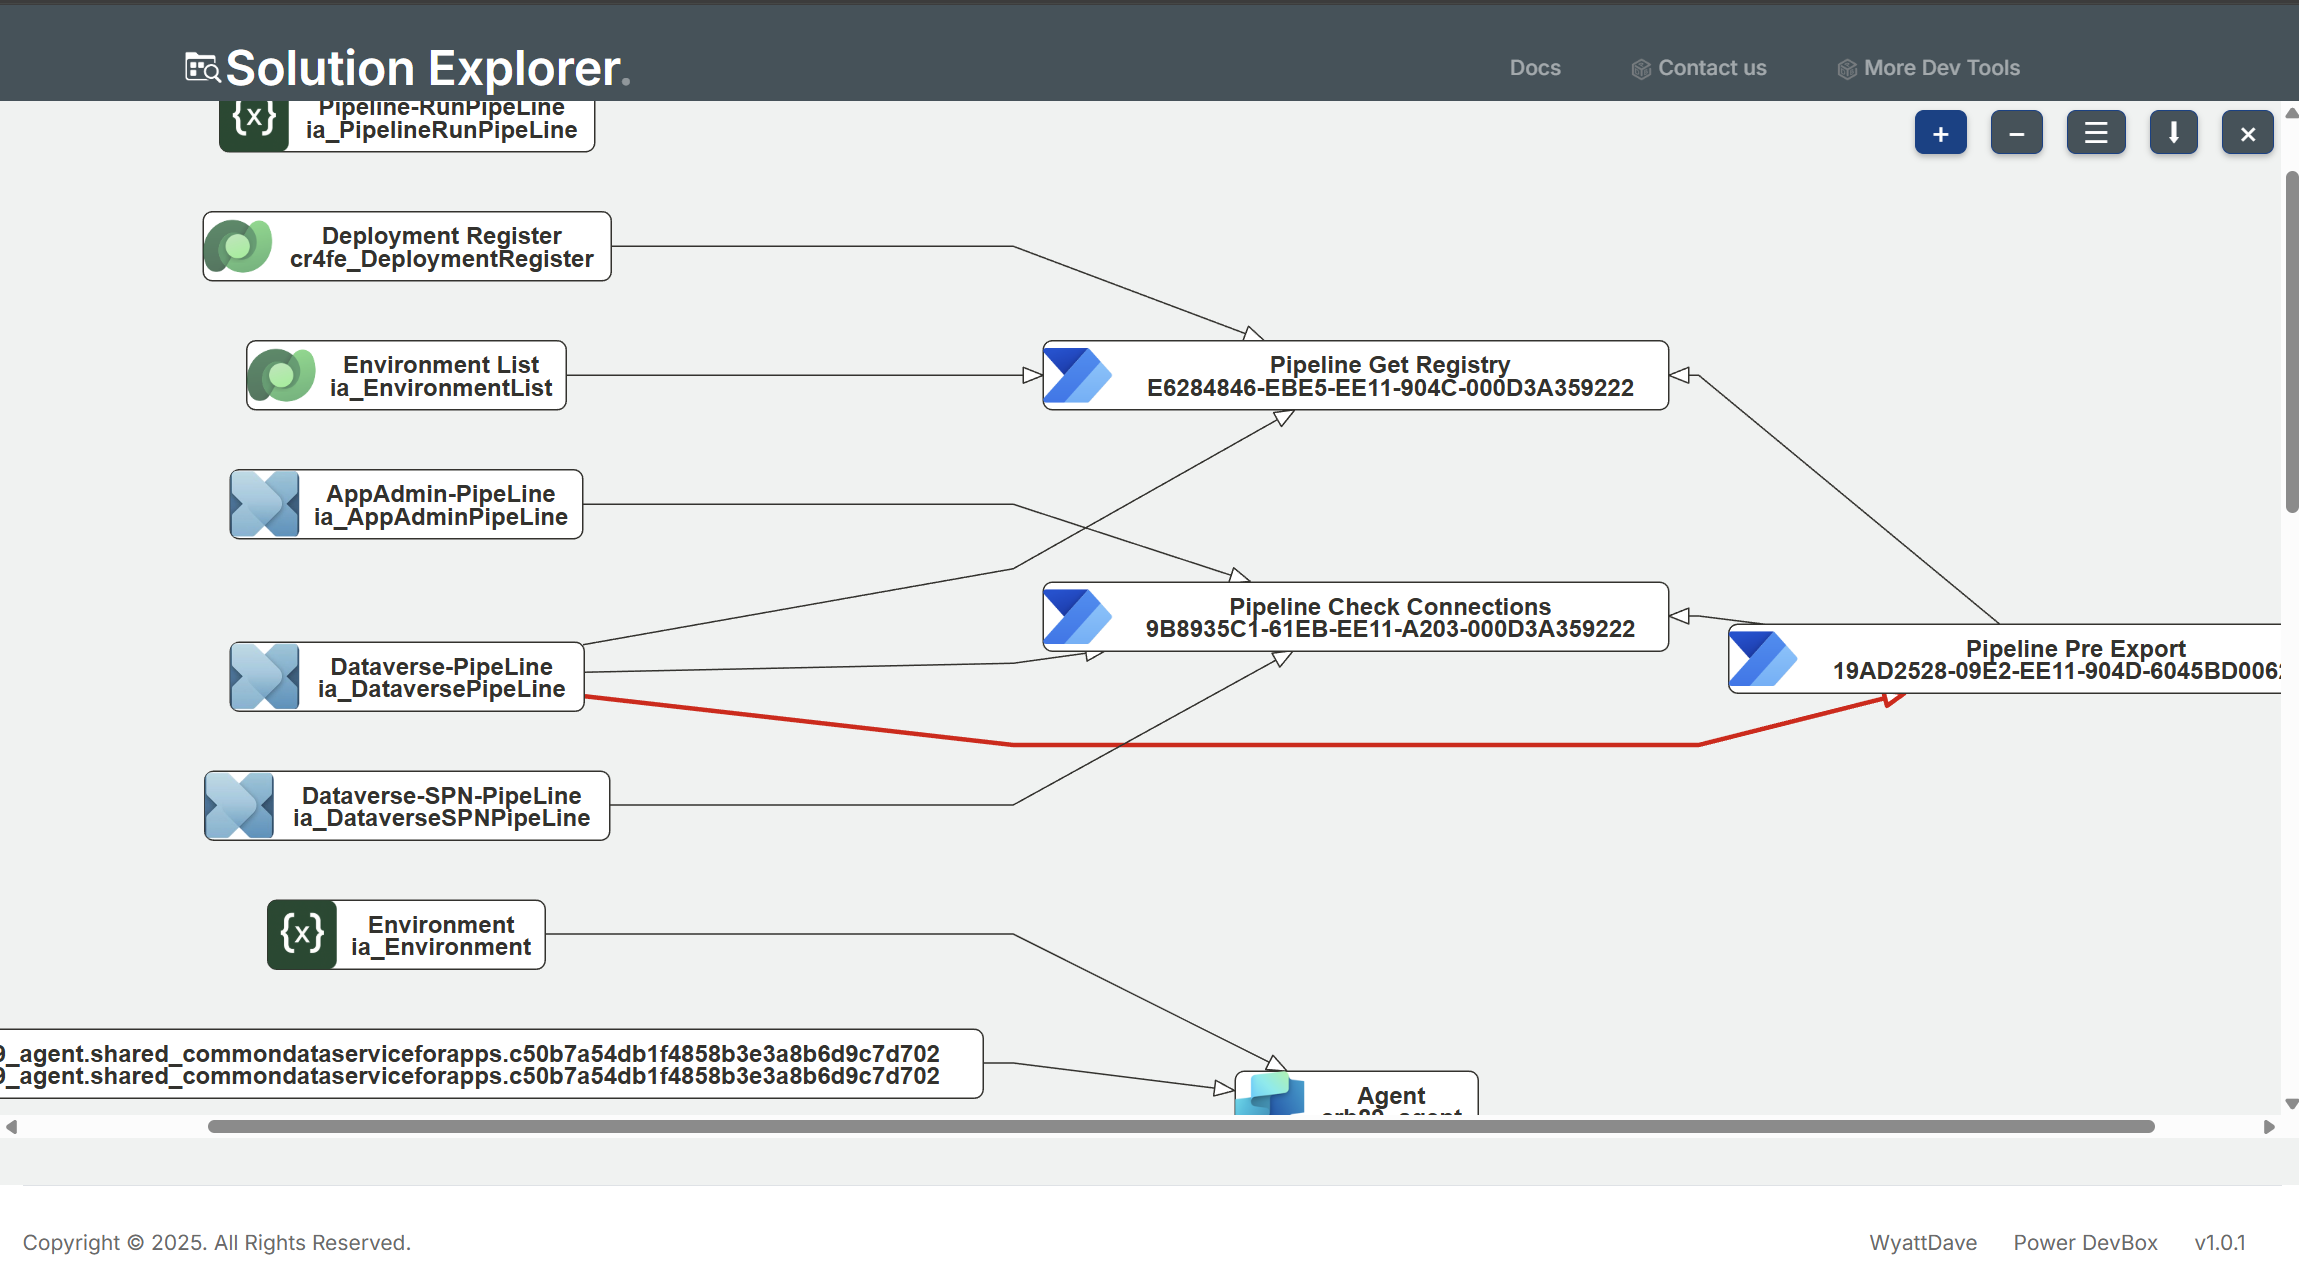The width and height of the screenshot is (2299, 1280).
Task: Open the Power DevBox footer link
Action: 2085,1242
